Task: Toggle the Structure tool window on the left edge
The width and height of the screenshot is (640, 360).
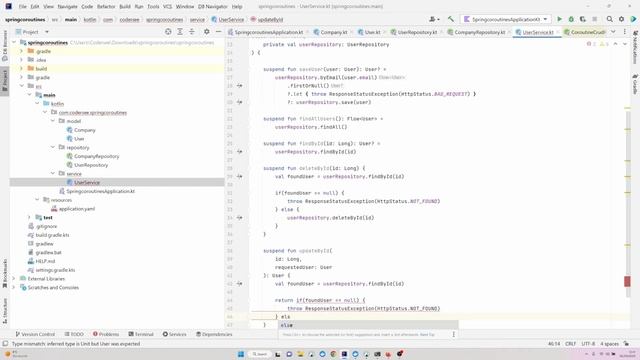Action: click(5, 311)
